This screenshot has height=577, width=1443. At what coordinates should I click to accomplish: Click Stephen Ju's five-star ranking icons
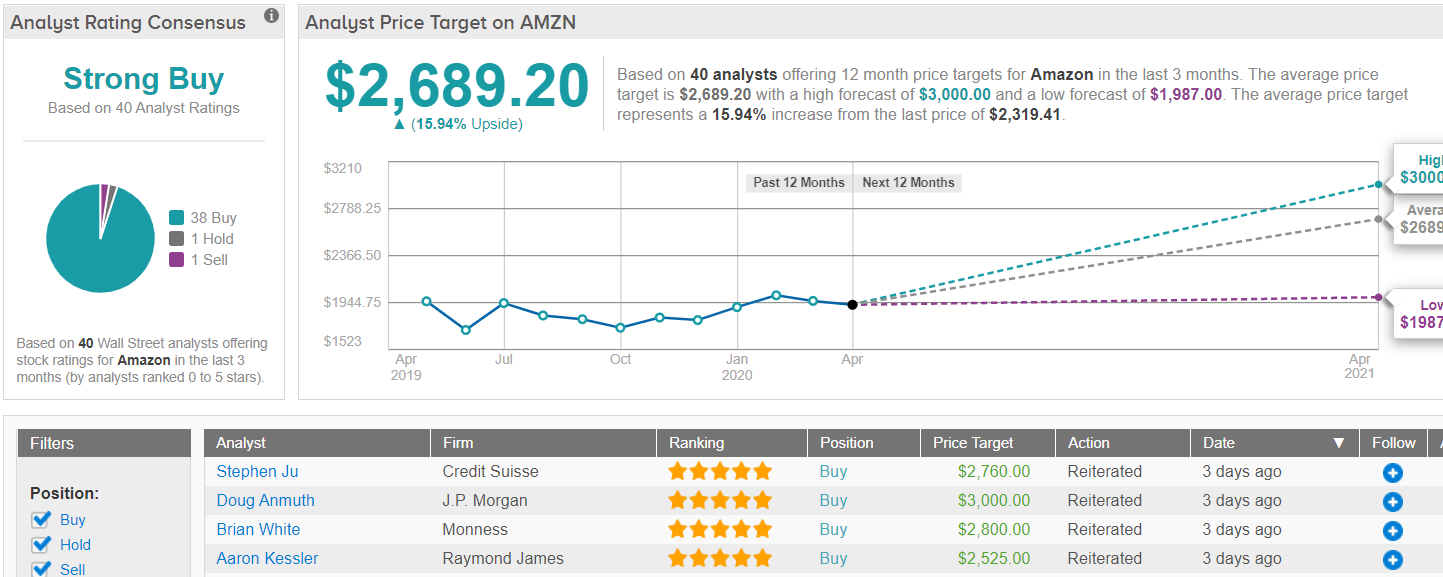pos(720,472)
